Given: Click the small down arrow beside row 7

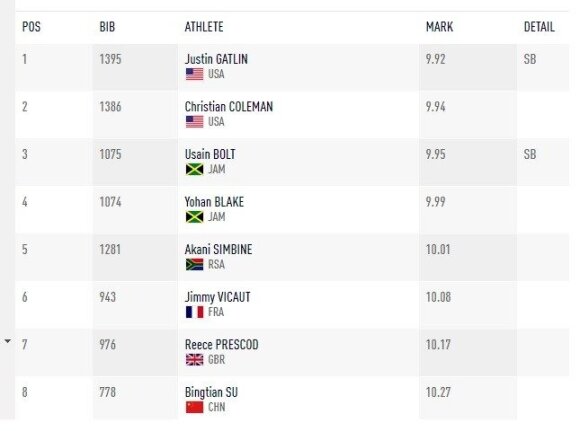Looking at the screenshot, I should click(x=7, y=341).
